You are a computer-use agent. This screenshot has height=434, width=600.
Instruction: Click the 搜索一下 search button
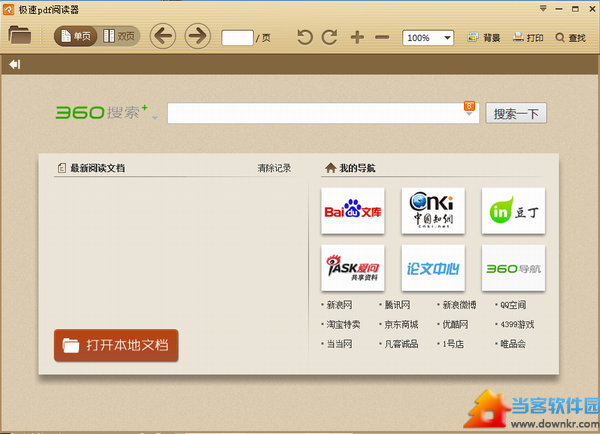click(516, 113)
